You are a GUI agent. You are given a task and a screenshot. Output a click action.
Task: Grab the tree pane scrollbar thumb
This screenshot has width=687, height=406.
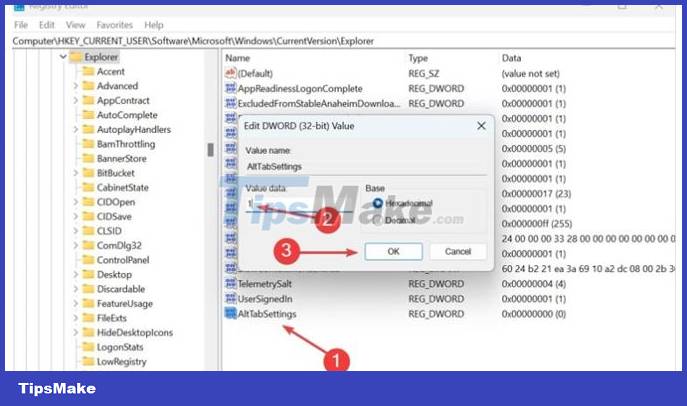[210, 149]
